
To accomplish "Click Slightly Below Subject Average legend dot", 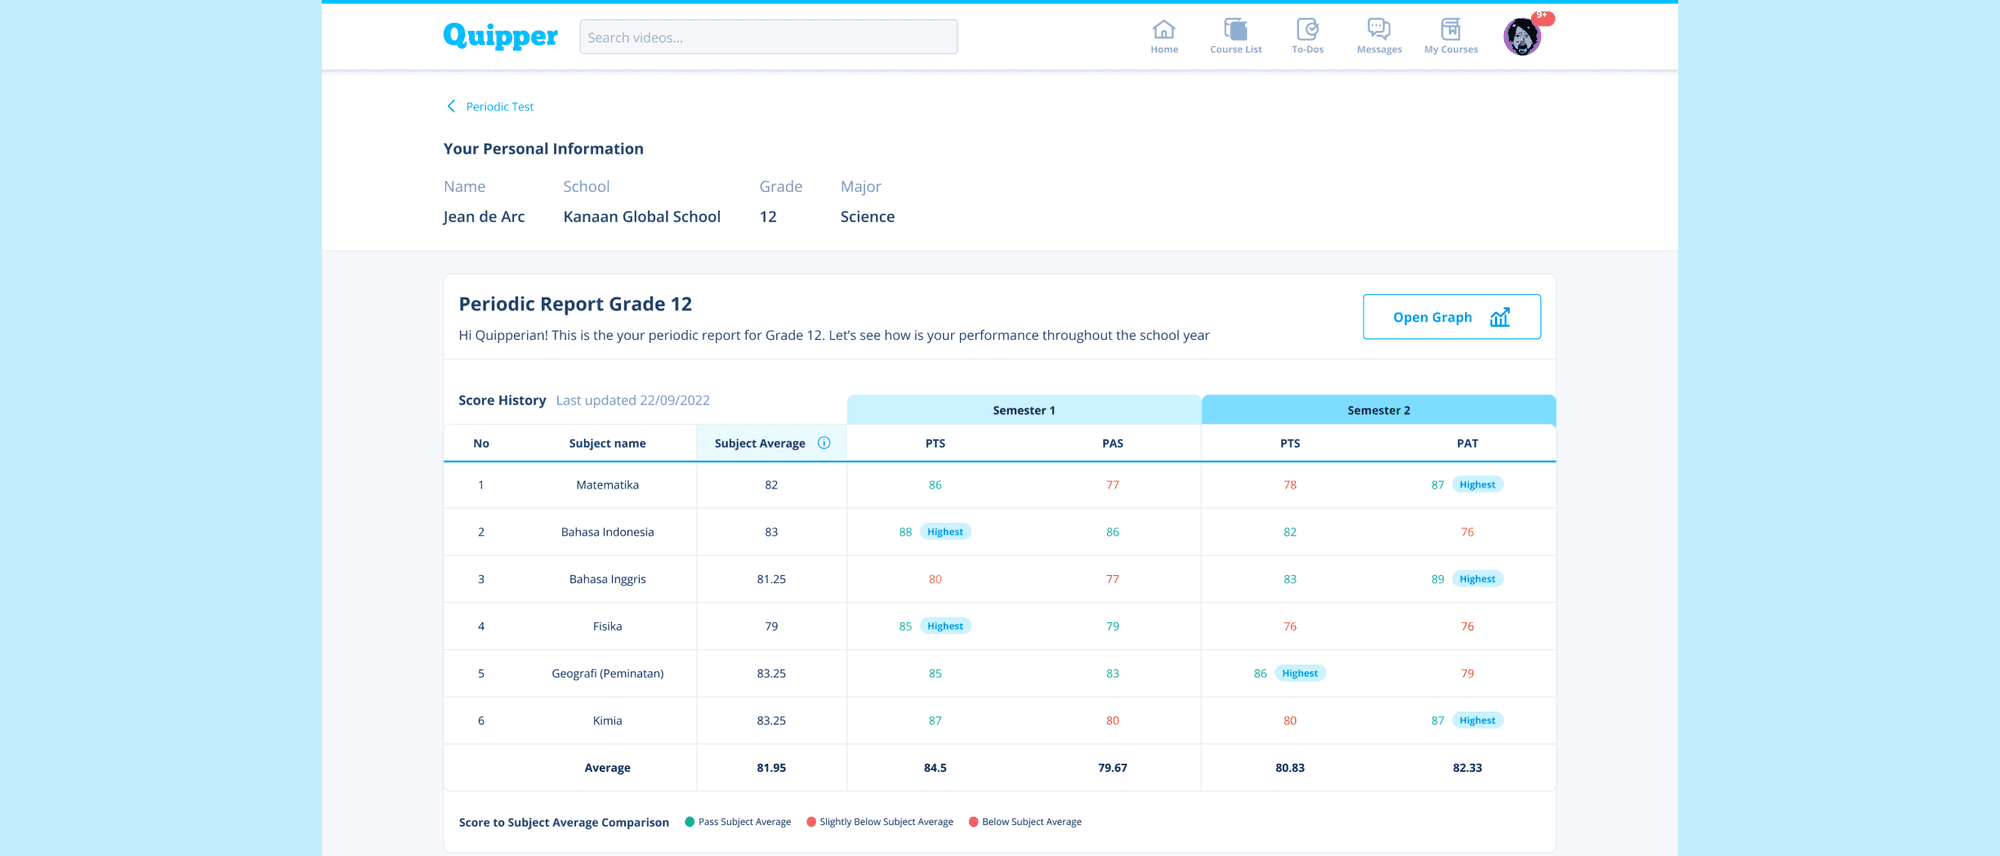I will click(x=811, y=822).
